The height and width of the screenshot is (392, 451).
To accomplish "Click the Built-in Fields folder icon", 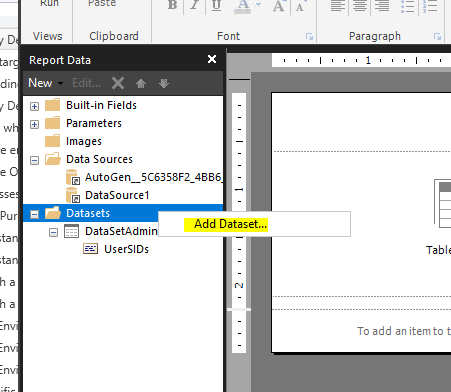I will (52, 105).
